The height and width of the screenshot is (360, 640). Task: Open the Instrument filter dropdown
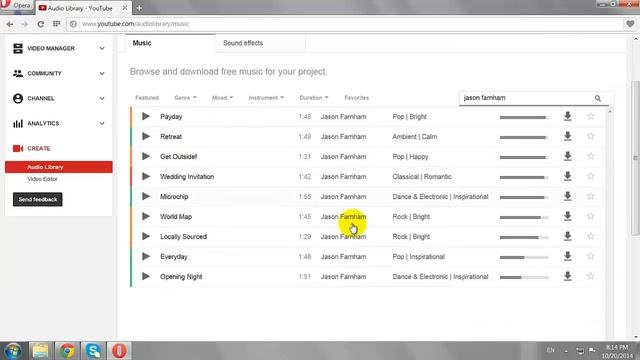click(x=266, y=98)
